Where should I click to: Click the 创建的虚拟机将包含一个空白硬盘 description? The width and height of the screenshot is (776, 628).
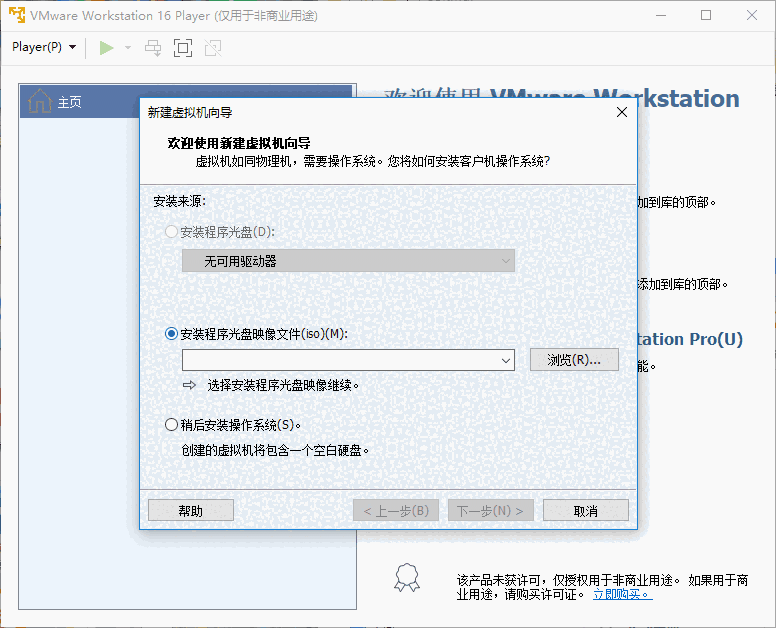click(x=275, y=450)
